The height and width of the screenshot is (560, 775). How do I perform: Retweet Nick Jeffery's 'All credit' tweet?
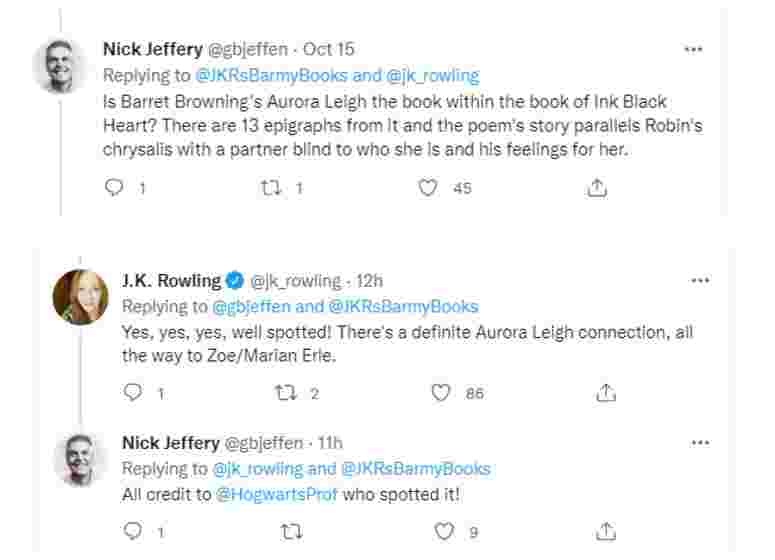click(x=287, y=531)
